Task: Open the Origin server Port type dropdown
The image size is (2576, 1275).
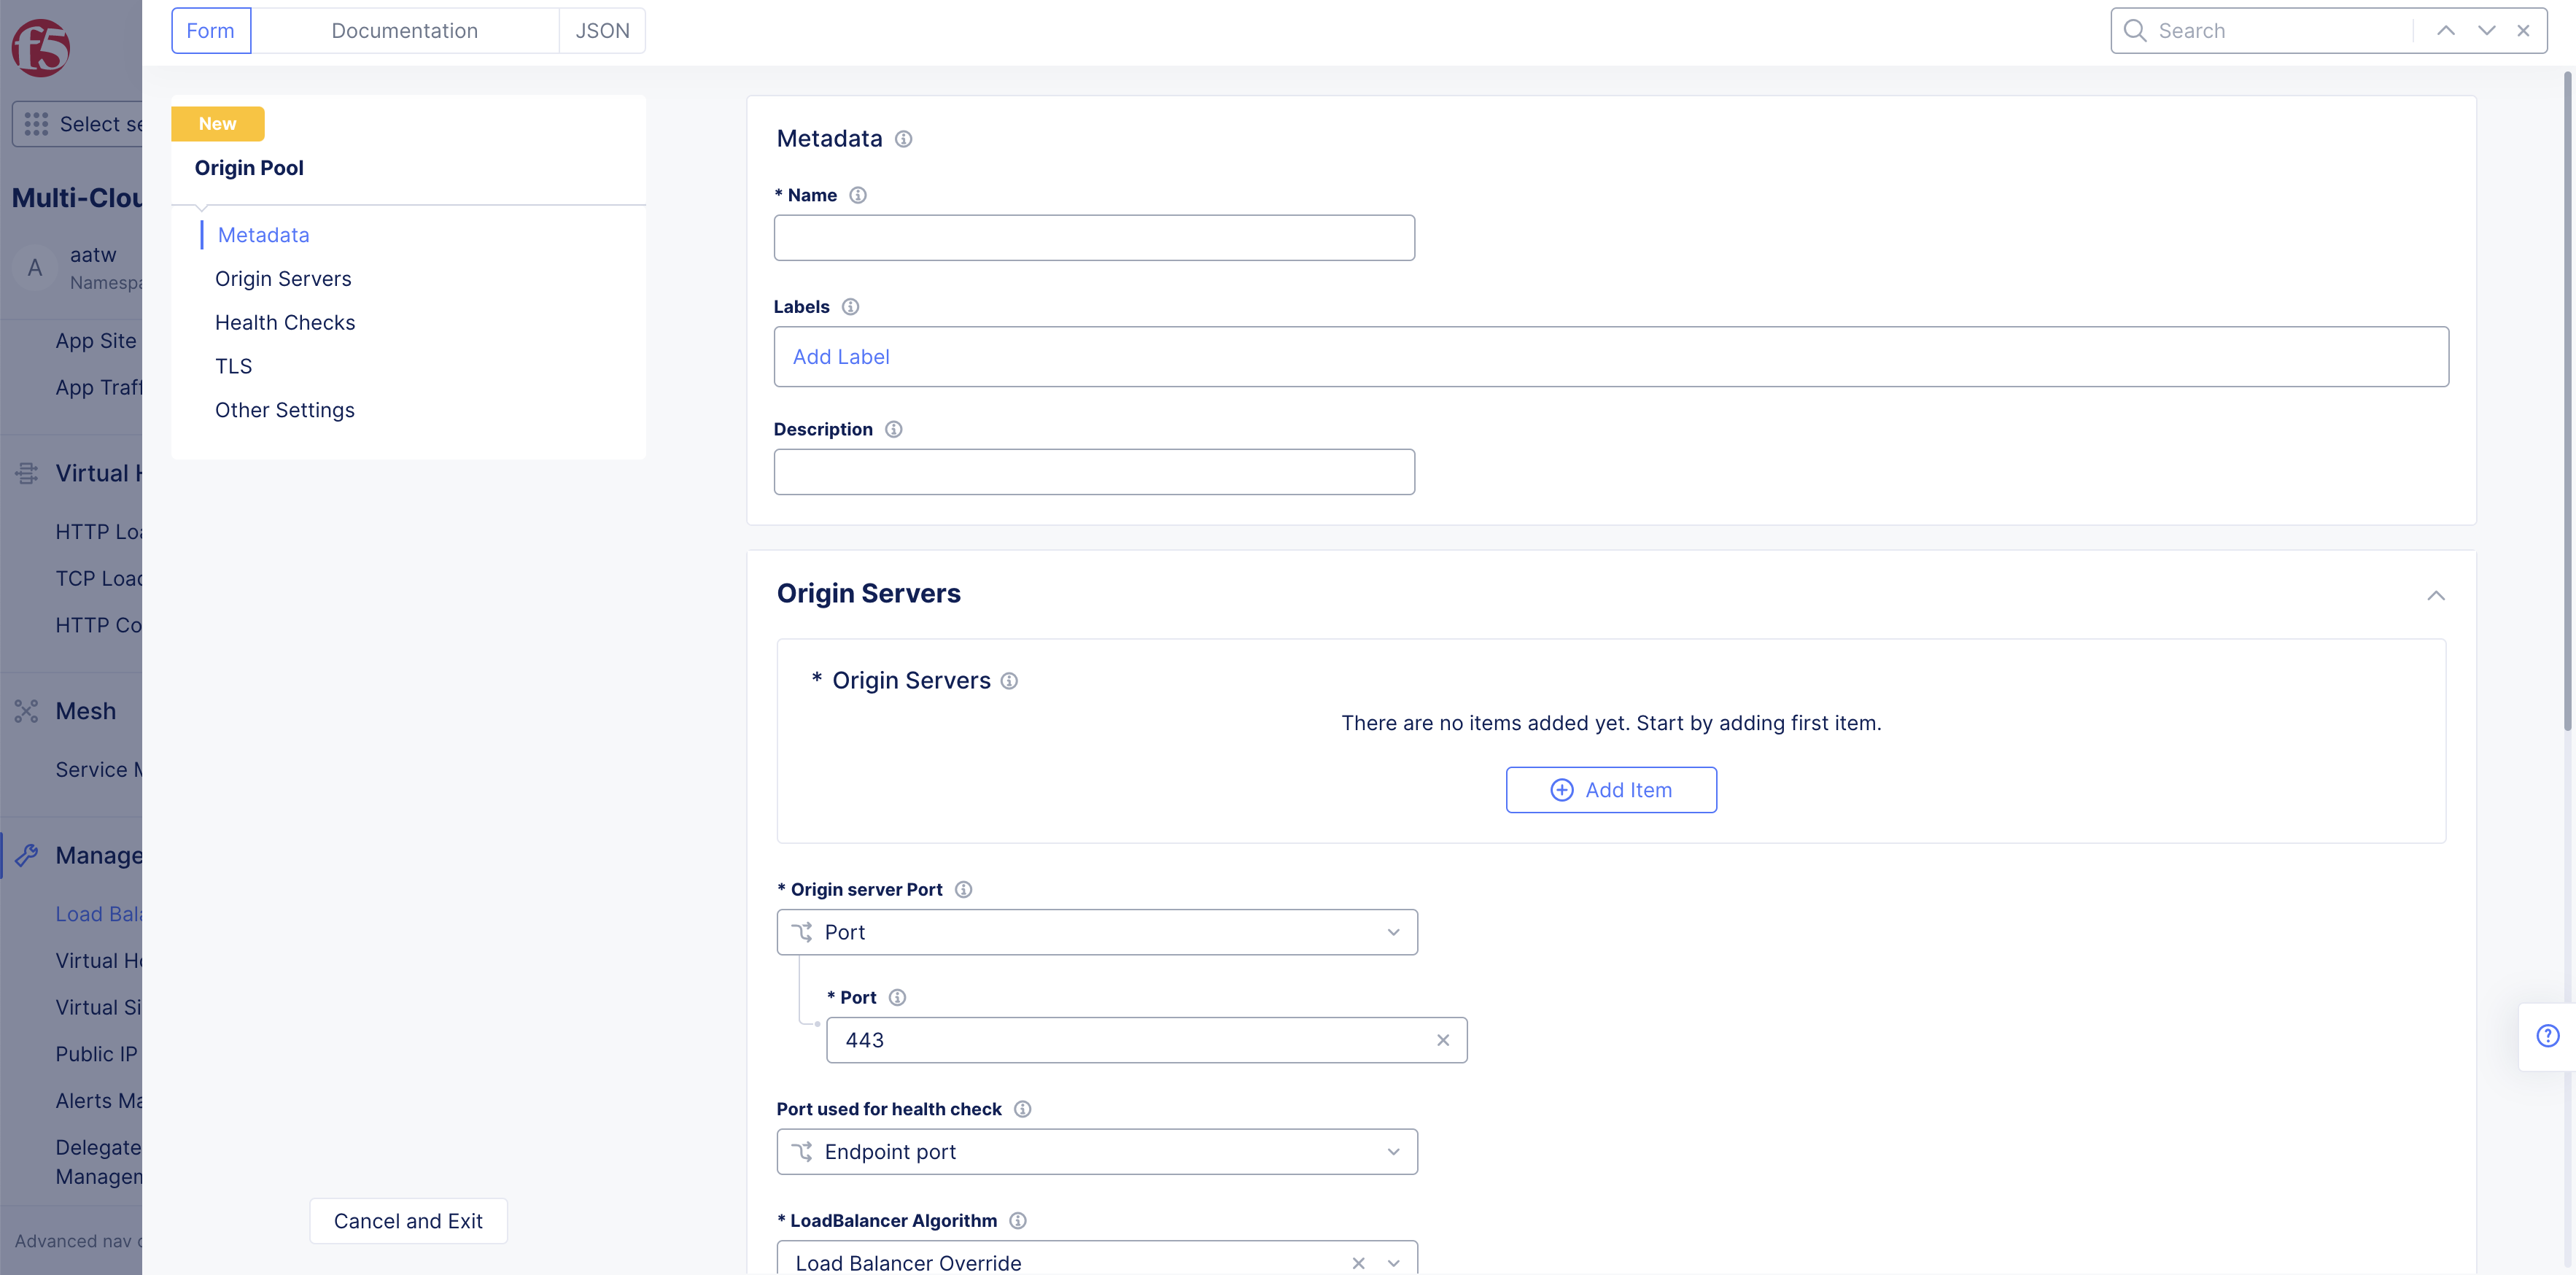Action: click(1393, 931)
